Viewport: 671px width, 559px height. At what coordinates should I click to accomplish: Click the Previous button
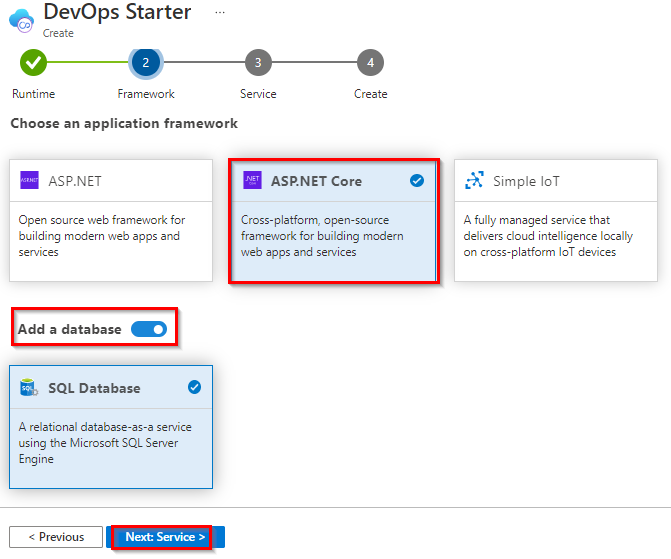[56, 537]
